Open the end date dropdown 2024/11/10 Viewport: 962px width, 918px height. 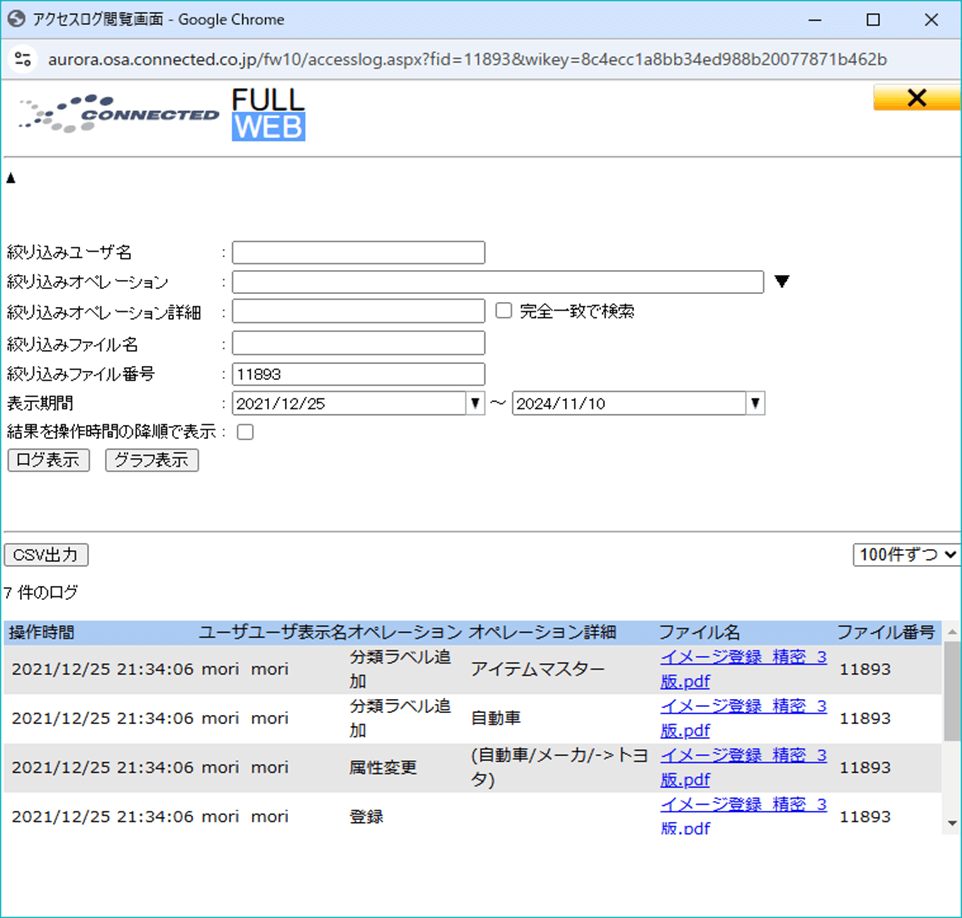(756, 404)
